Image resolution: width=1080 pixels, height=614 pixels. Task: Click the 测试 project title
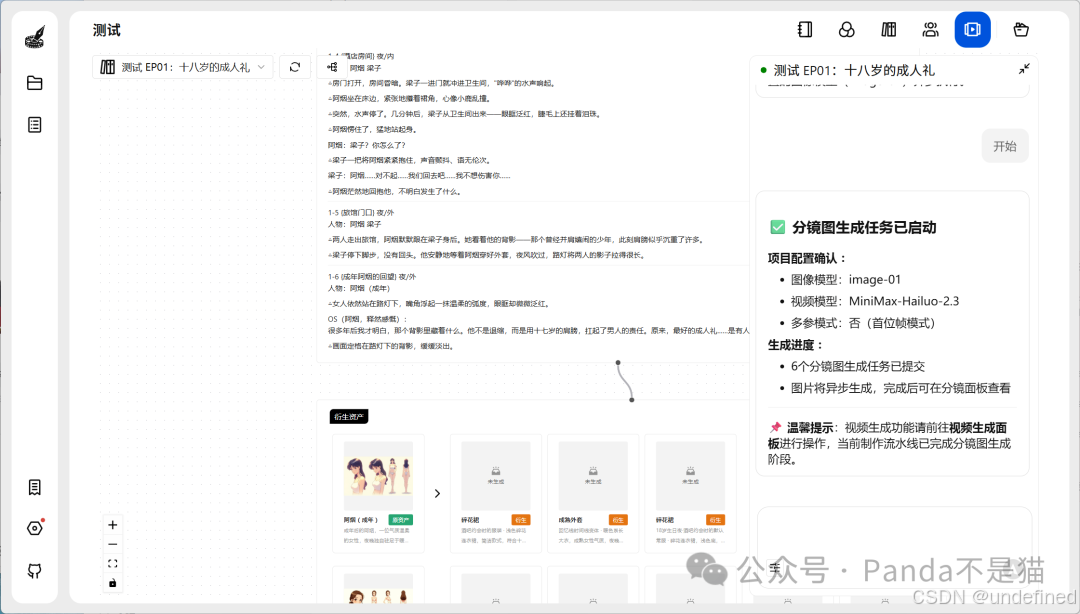[107, 30]
